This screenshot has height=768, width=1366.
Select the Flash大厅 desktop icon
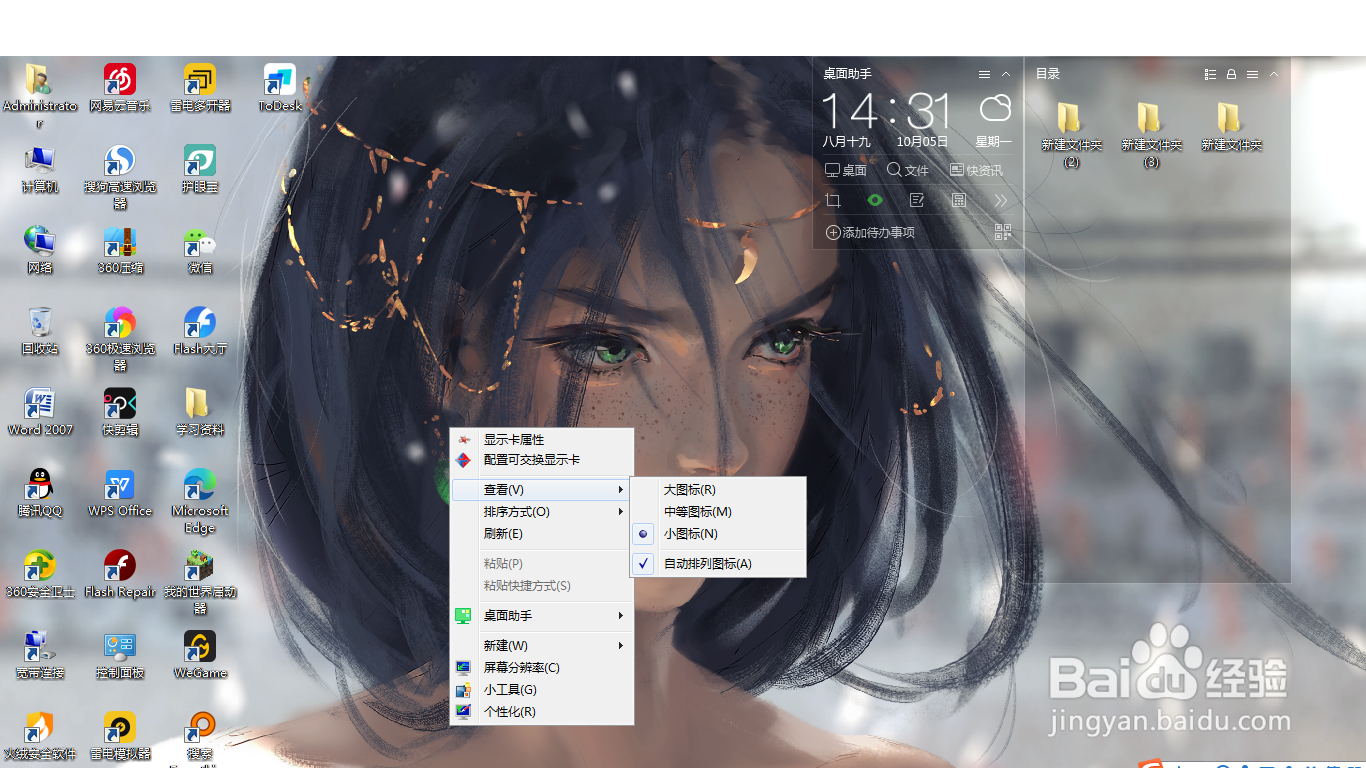coord(200,331)
